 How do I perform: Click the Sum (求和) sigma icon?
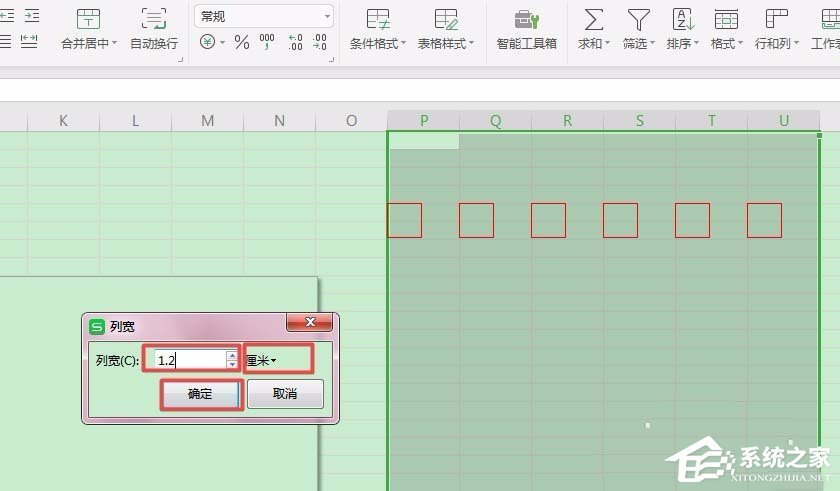tap(594, 20)
